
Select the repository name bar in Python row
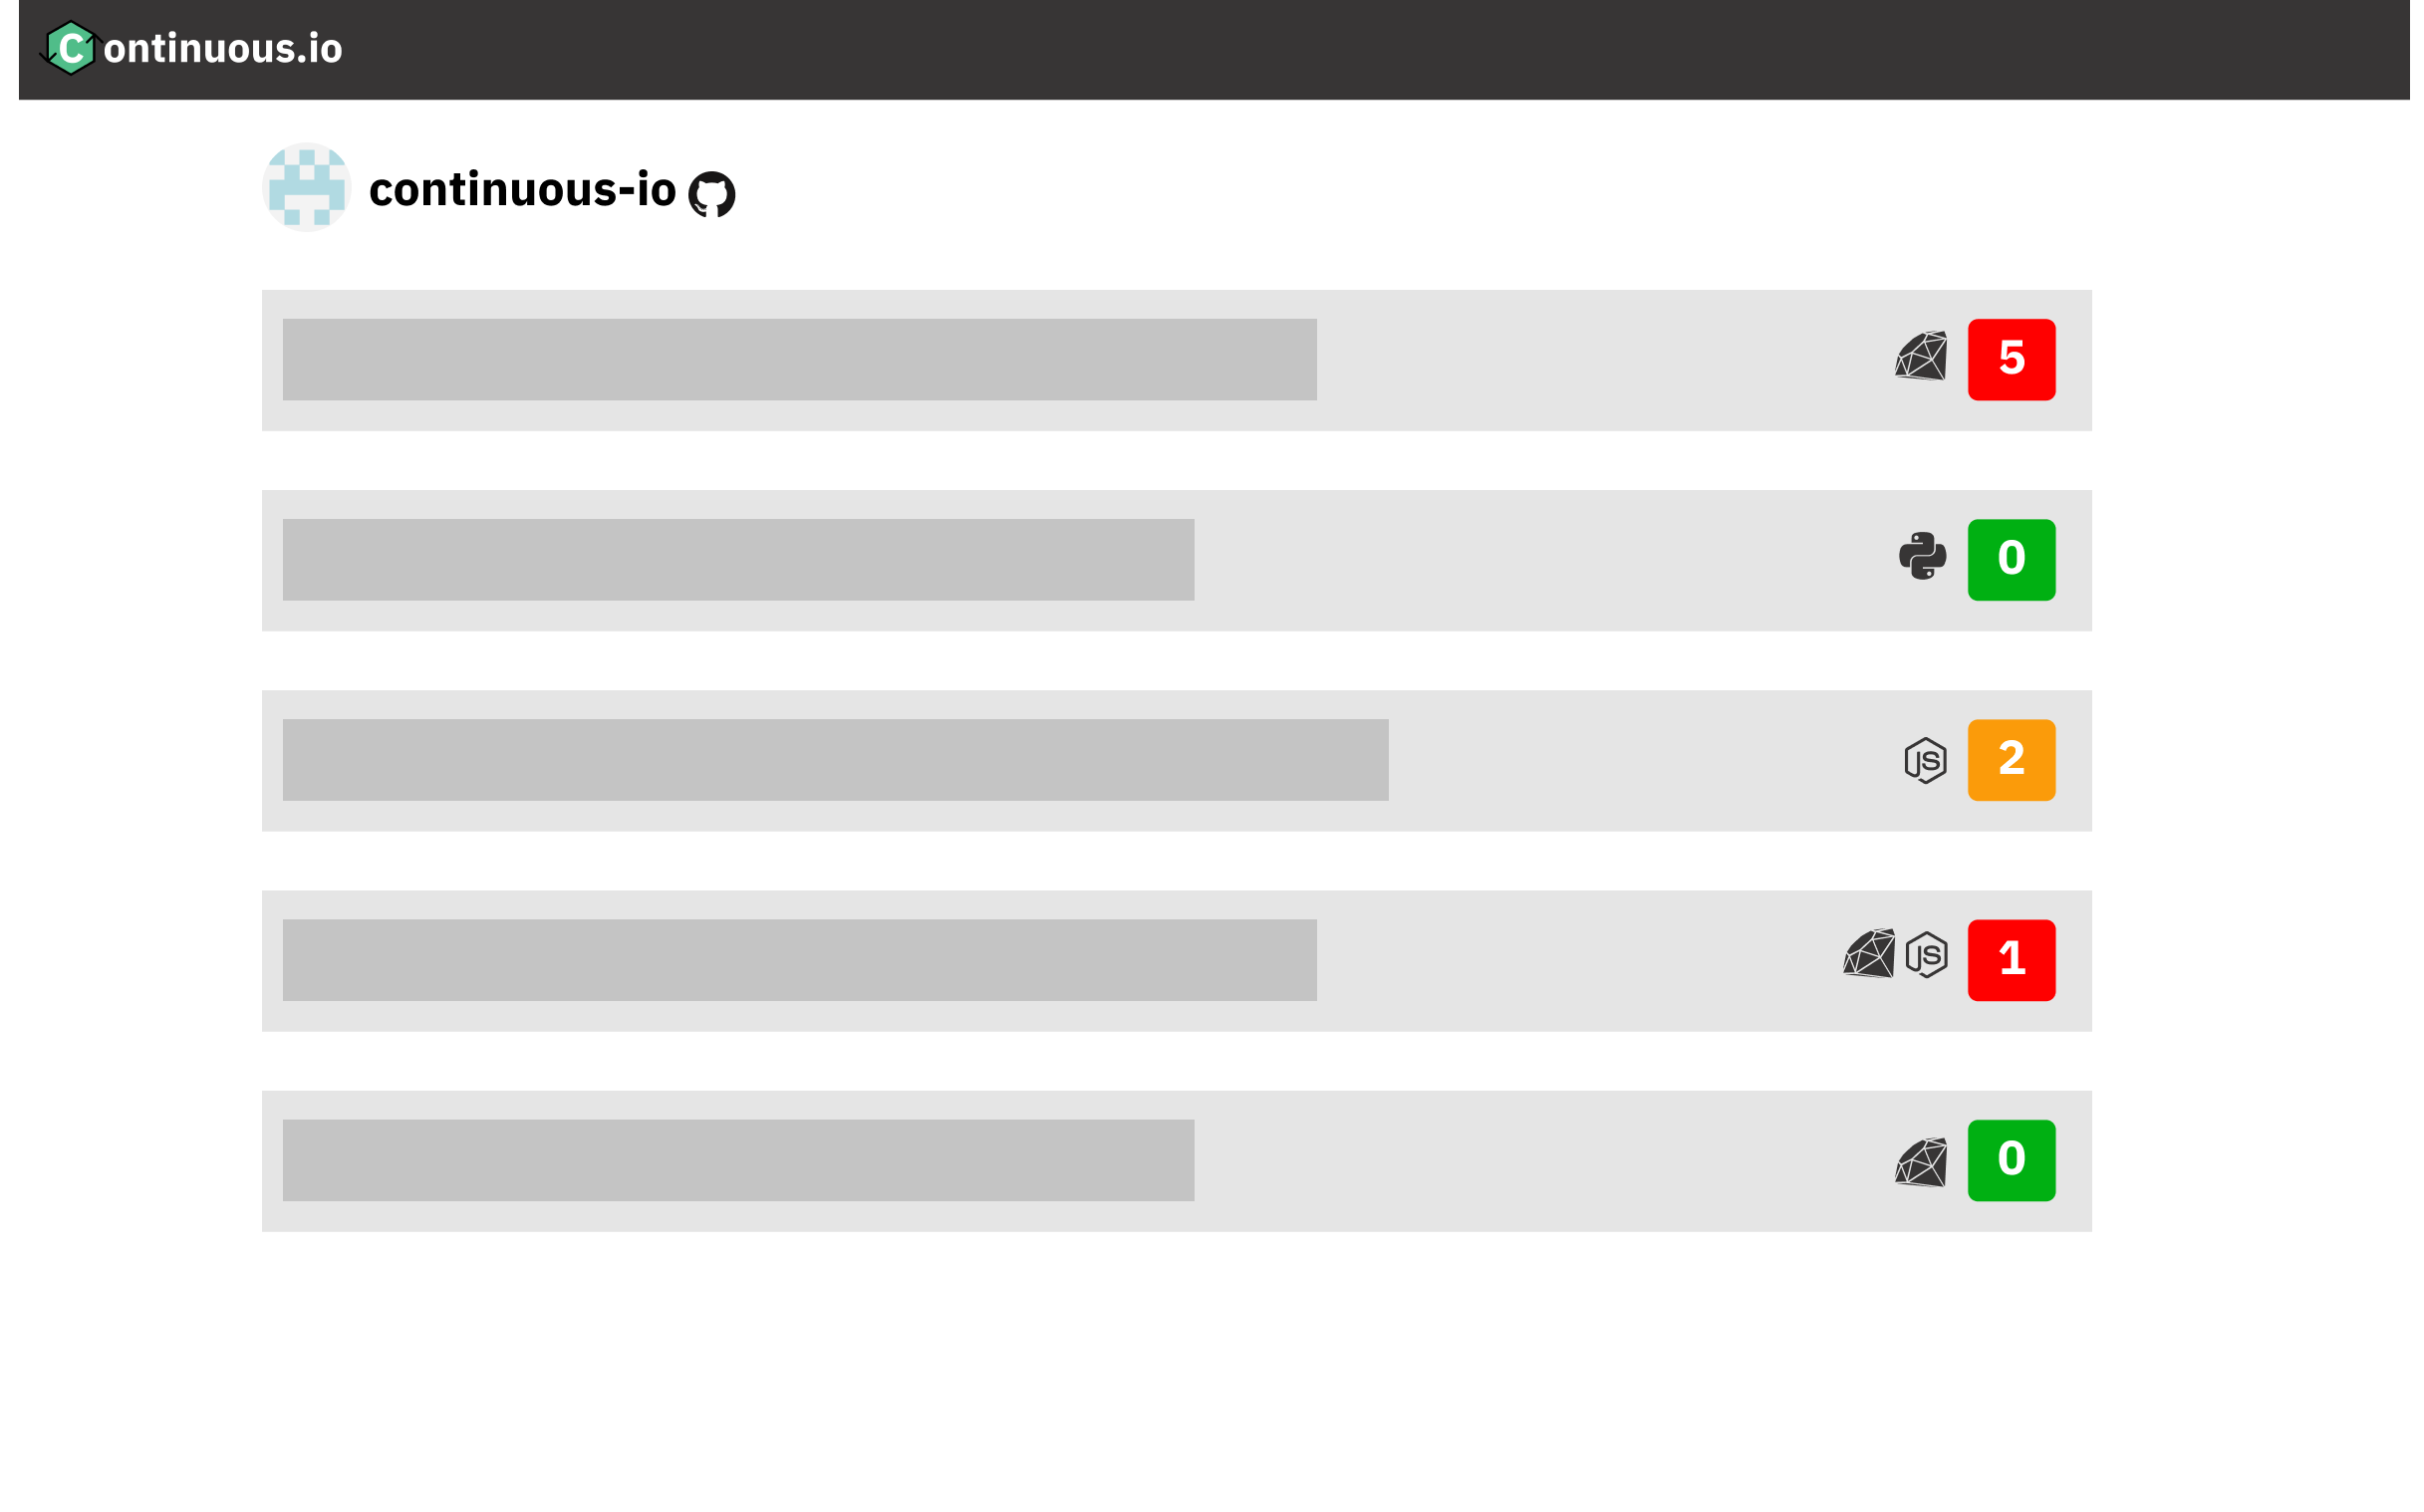(739, 560)
